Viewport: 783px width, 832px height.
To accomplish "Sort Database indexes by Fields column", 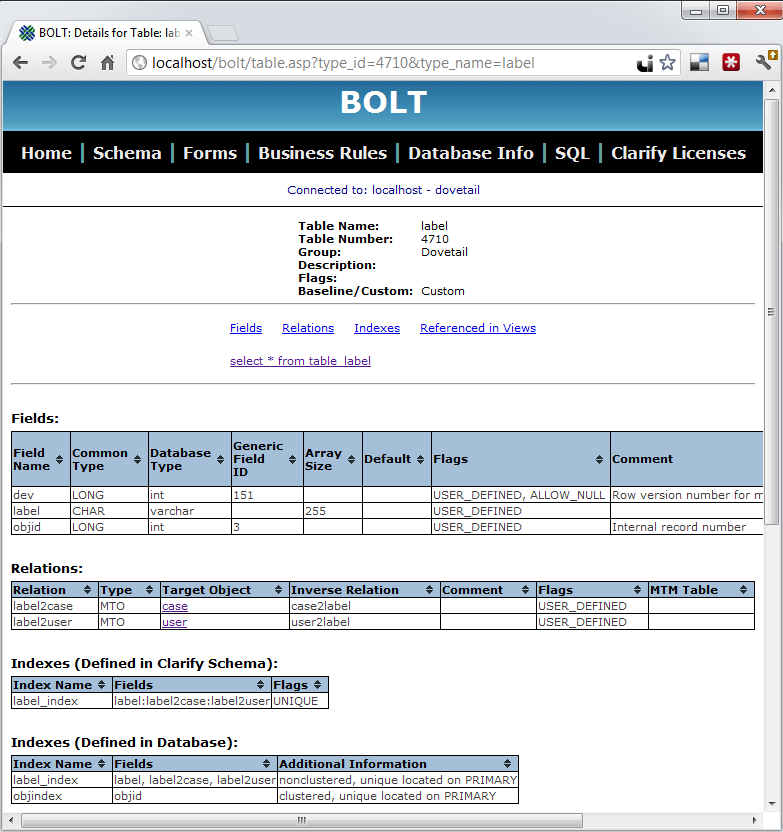I will (266, 764).
